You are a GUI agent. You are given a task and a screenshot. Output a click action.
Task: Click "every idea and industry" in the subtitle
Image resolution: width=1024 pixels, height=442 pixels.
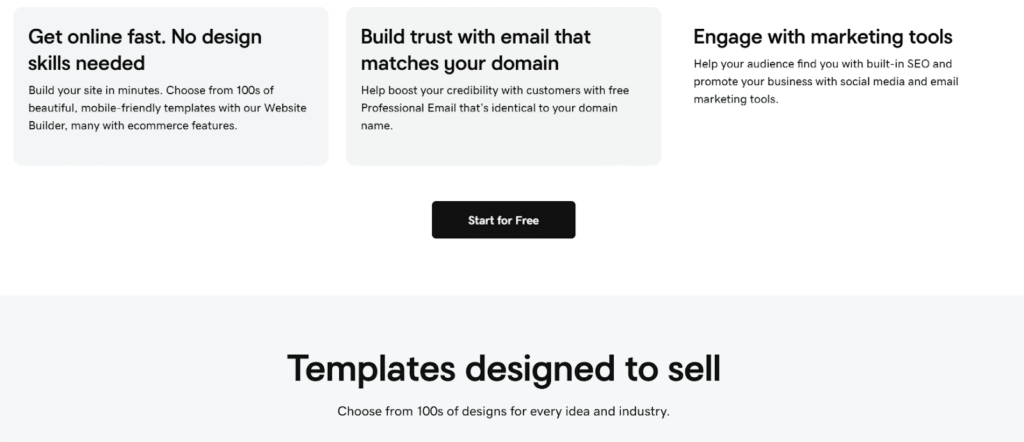(607, 411)
